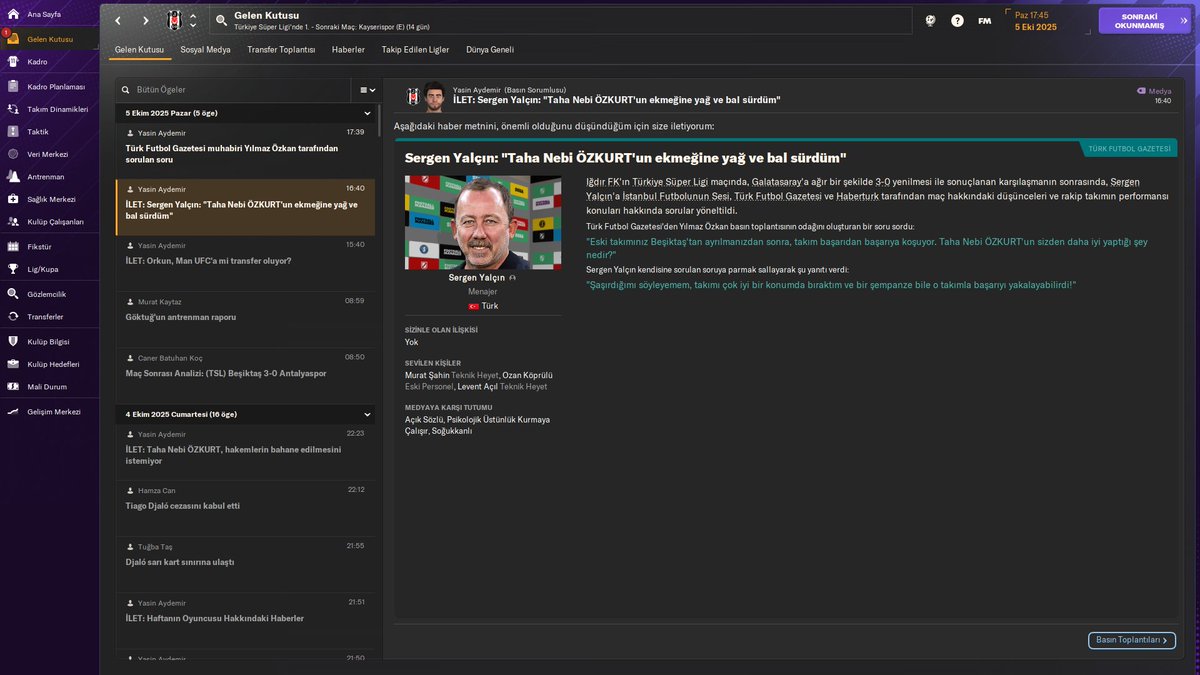1200x675 pixels.
Task: Open Kulüp Hedefleri
Action: (x=50, y=364)
